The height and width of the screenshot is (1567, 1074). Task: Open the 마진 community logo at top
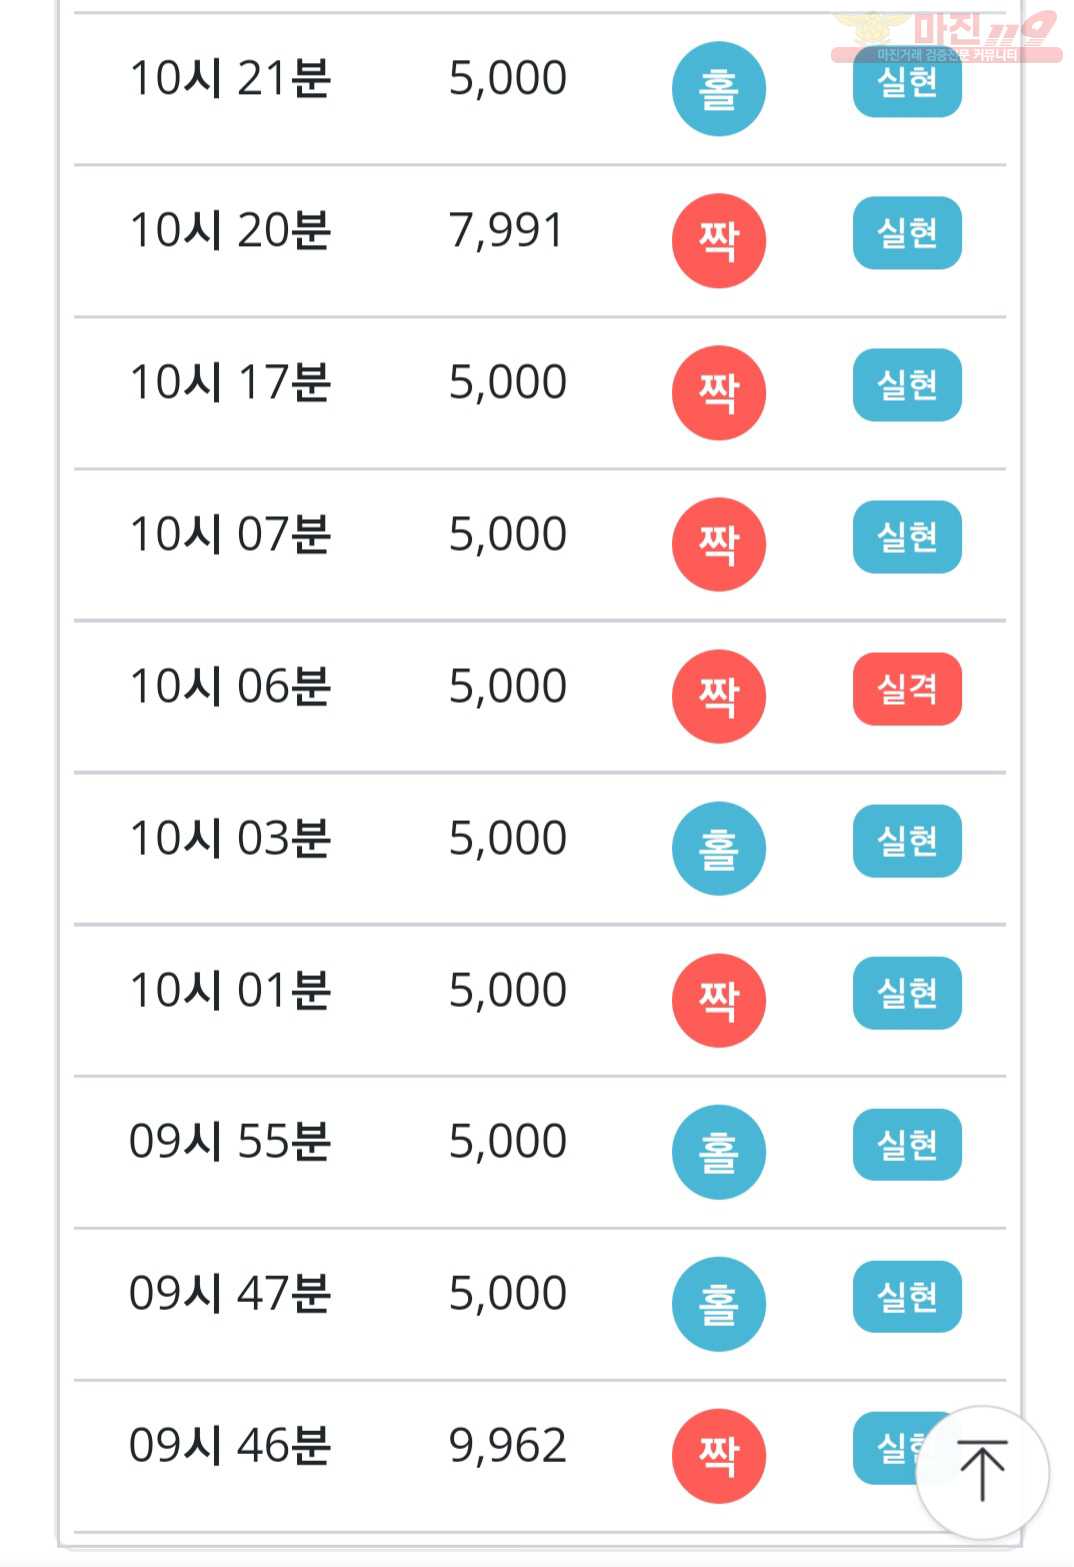point(946,36)
